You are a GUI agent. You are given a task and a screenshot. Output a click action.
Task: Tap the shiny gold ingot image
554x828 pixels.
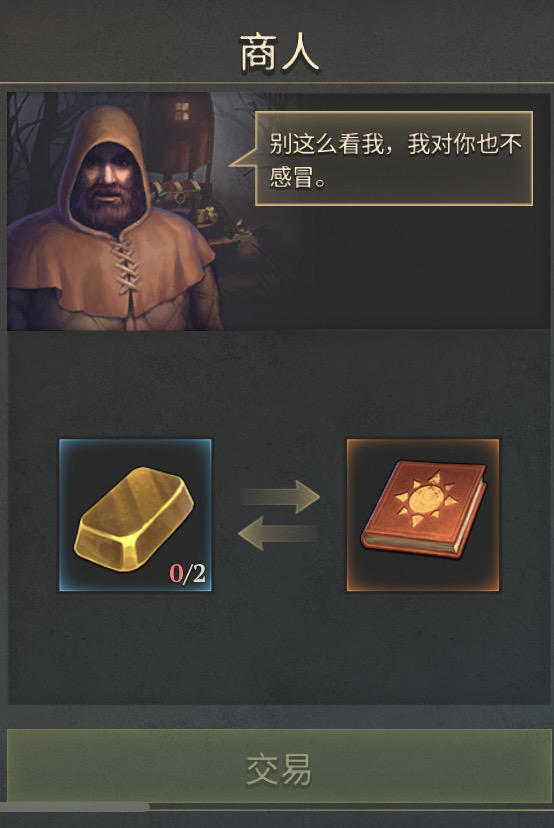click(134, 519)
